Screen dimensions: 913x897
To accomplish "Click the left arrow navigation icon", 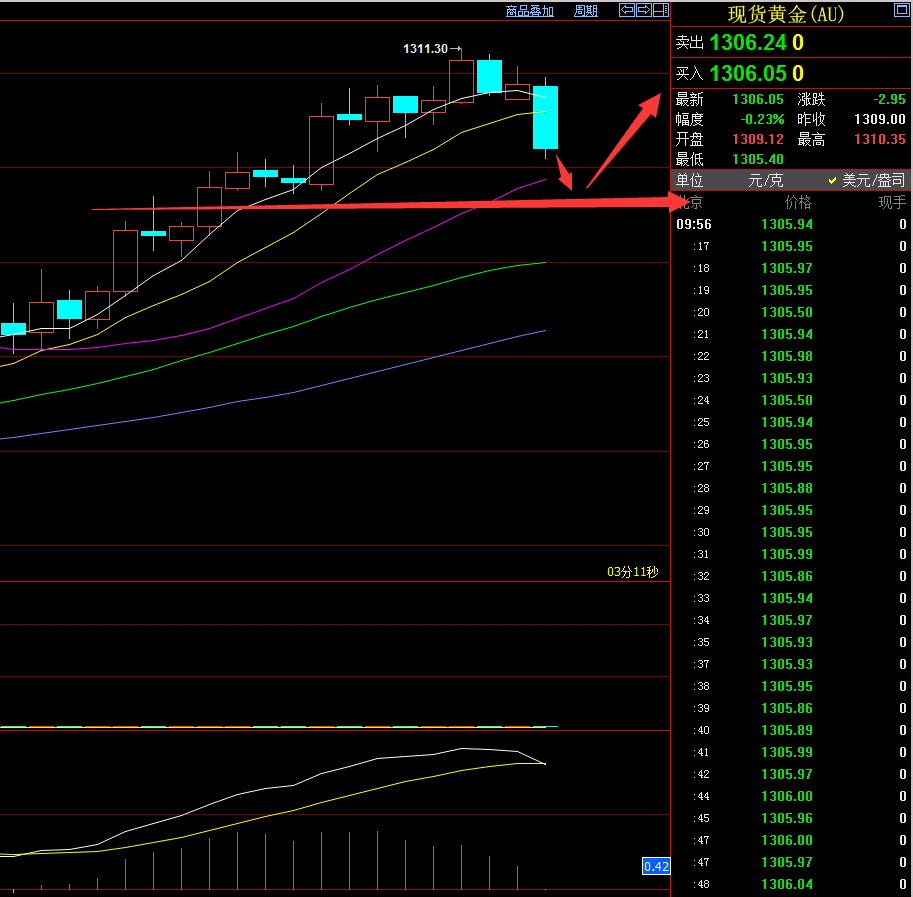I will pos(627,10).
